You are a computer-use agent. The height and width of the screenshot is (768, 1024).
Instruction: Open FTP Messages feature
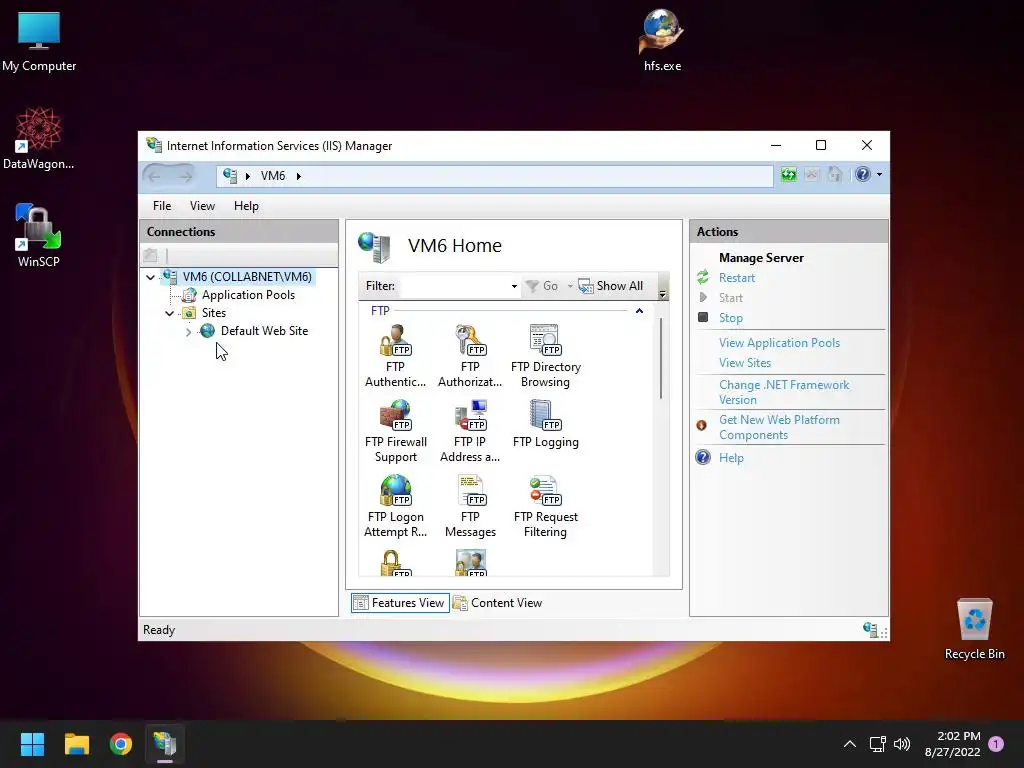coord(470,507)
